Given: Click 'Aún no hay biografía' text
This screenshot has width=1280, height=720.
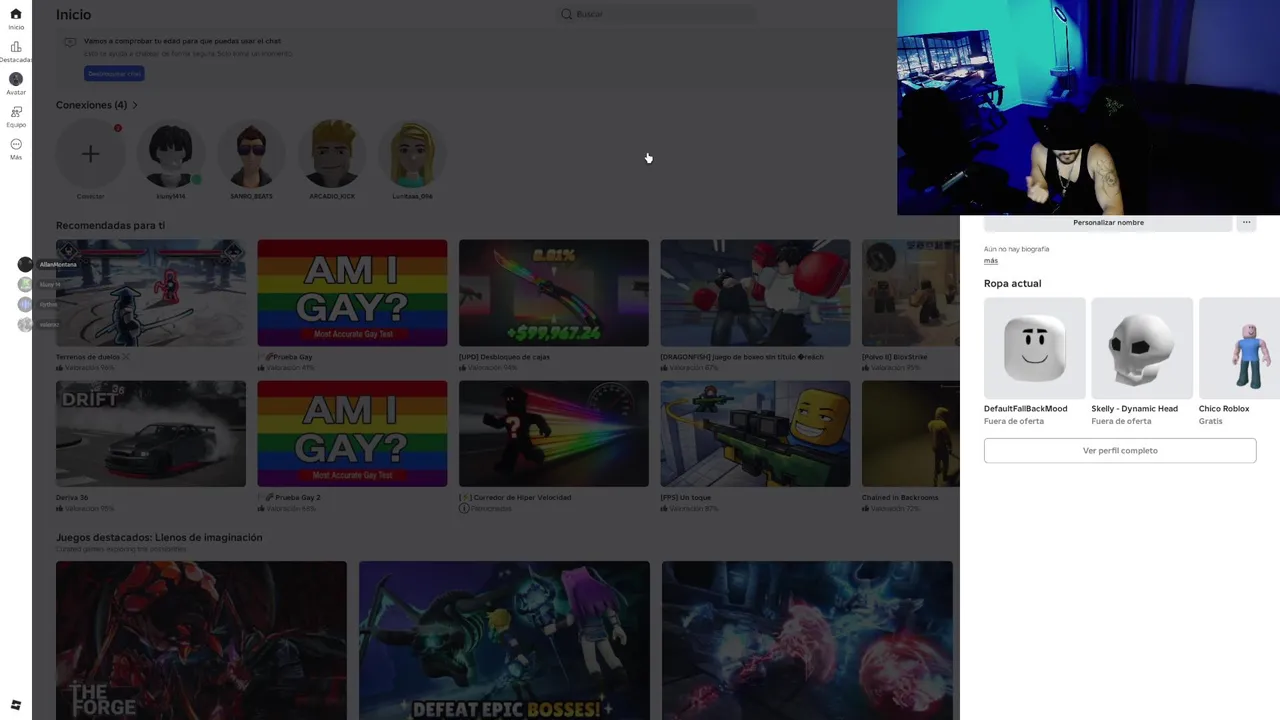Looking at the screenshot, I should point(1016,249).
